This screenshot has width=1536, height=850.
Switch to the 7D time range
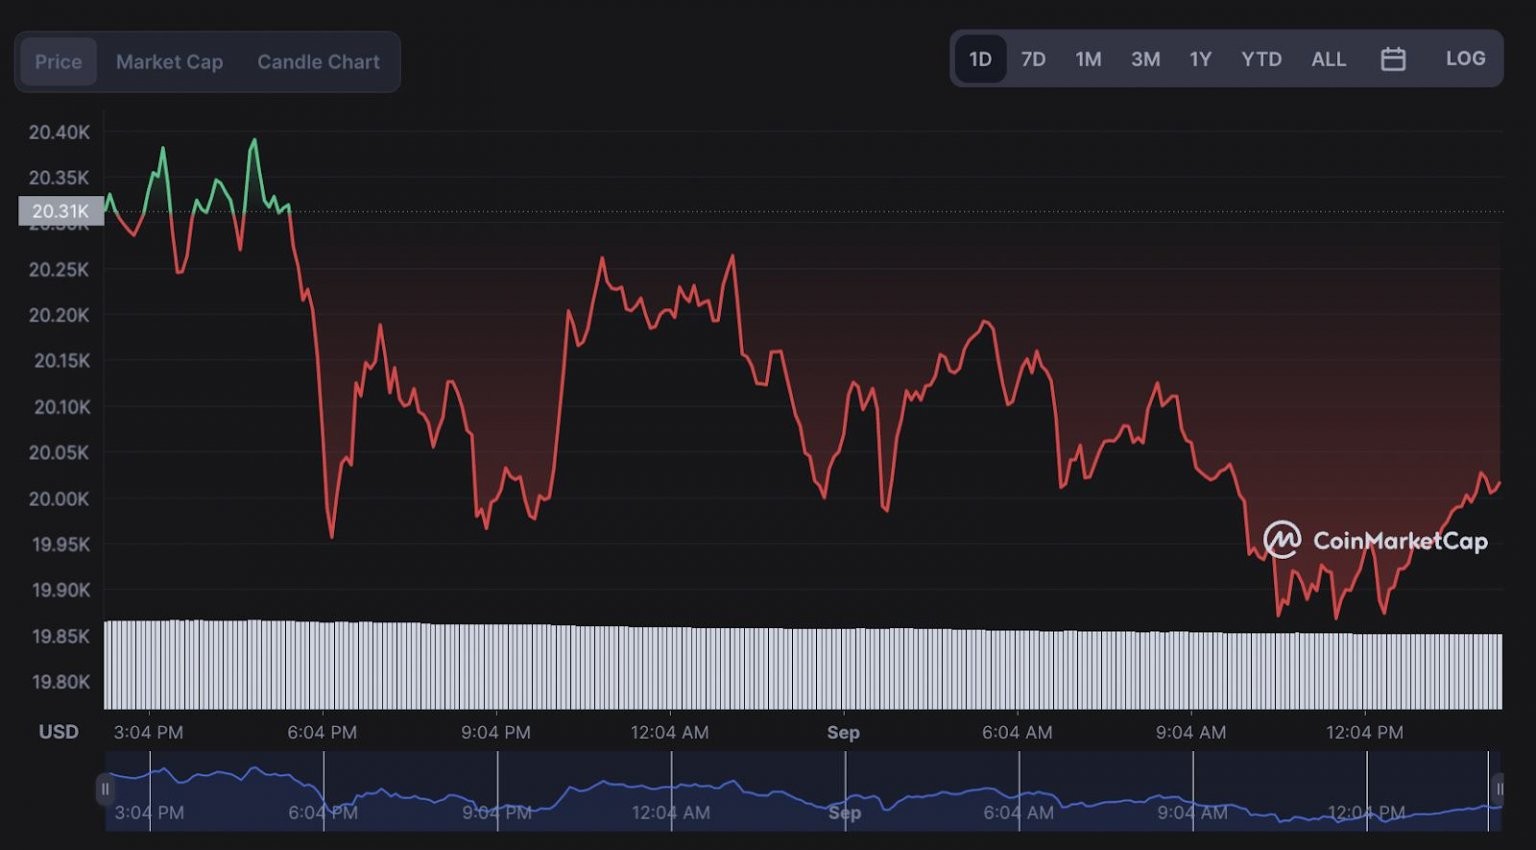(x=1033, y=60)
